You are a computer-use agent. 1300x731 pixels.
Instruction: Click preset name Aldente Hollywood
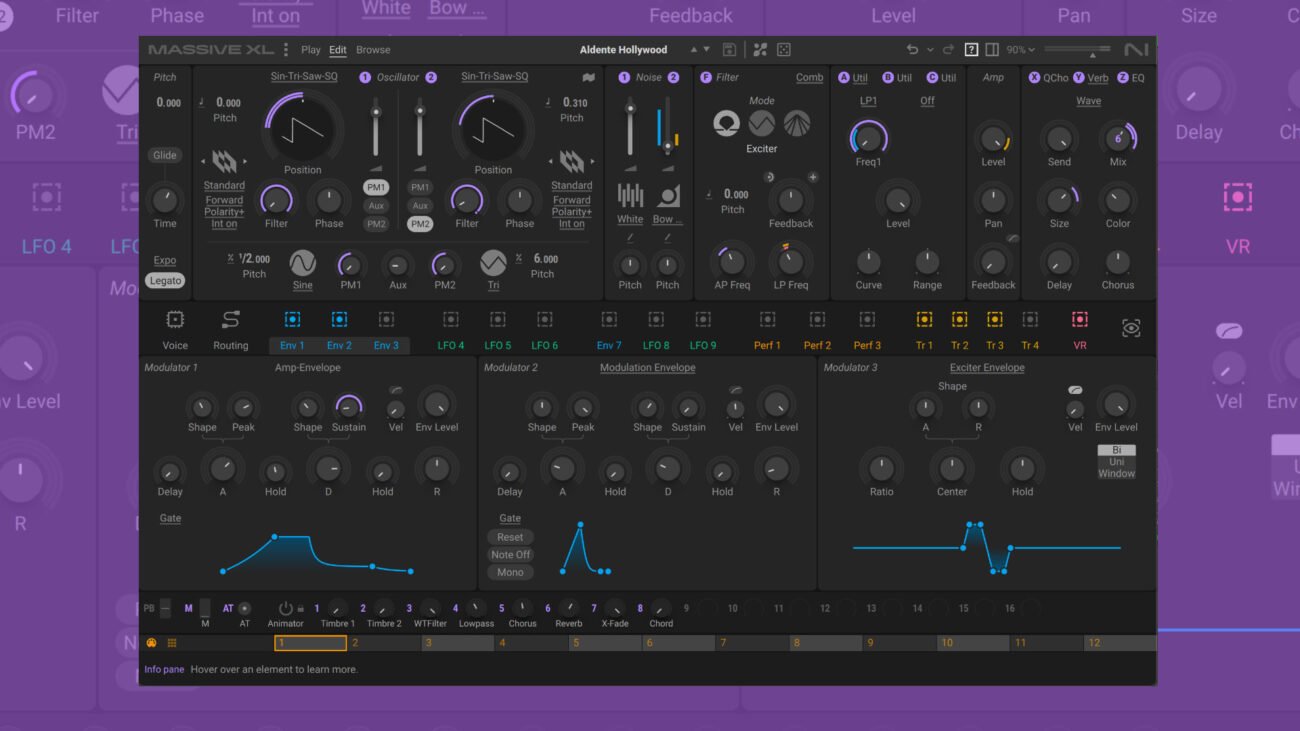(x=623, y=49)
